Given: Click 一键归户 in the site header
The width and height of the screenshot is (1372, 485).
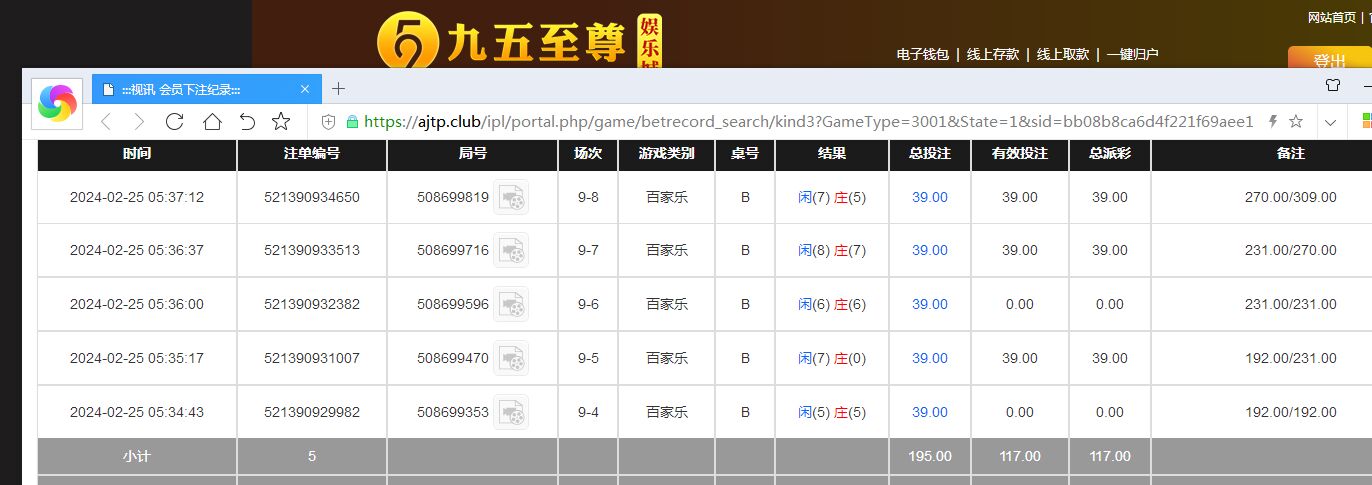Looking at the screenshot, I should point(1132,54).
